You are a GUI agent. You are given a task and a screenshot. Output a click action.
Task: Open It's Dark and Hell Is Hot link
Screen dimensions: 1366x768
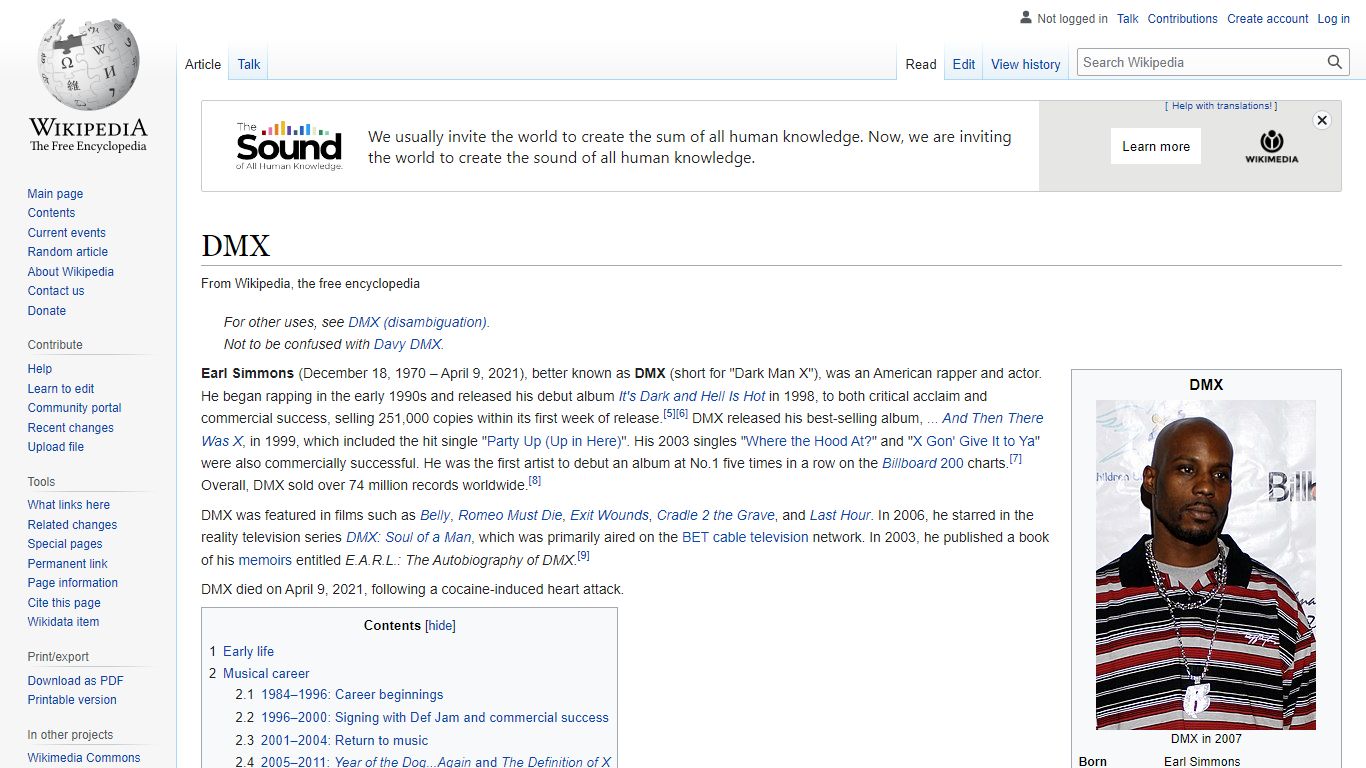tap(692, 396)
